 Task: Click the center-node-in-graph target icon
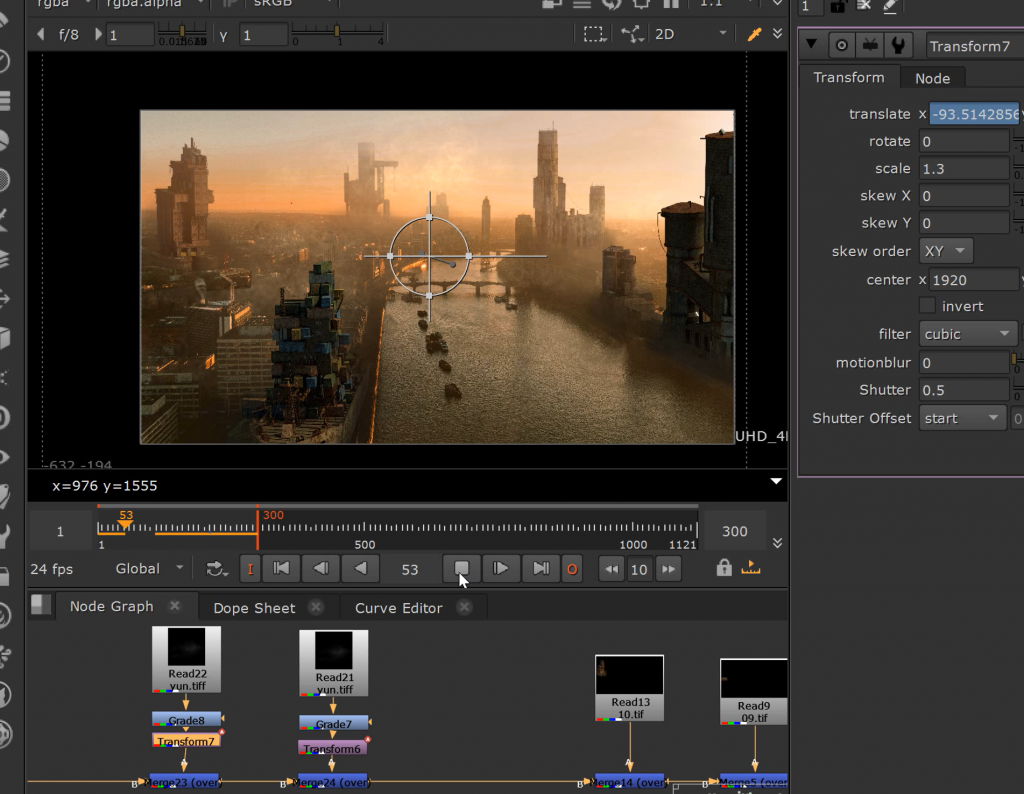842,45
